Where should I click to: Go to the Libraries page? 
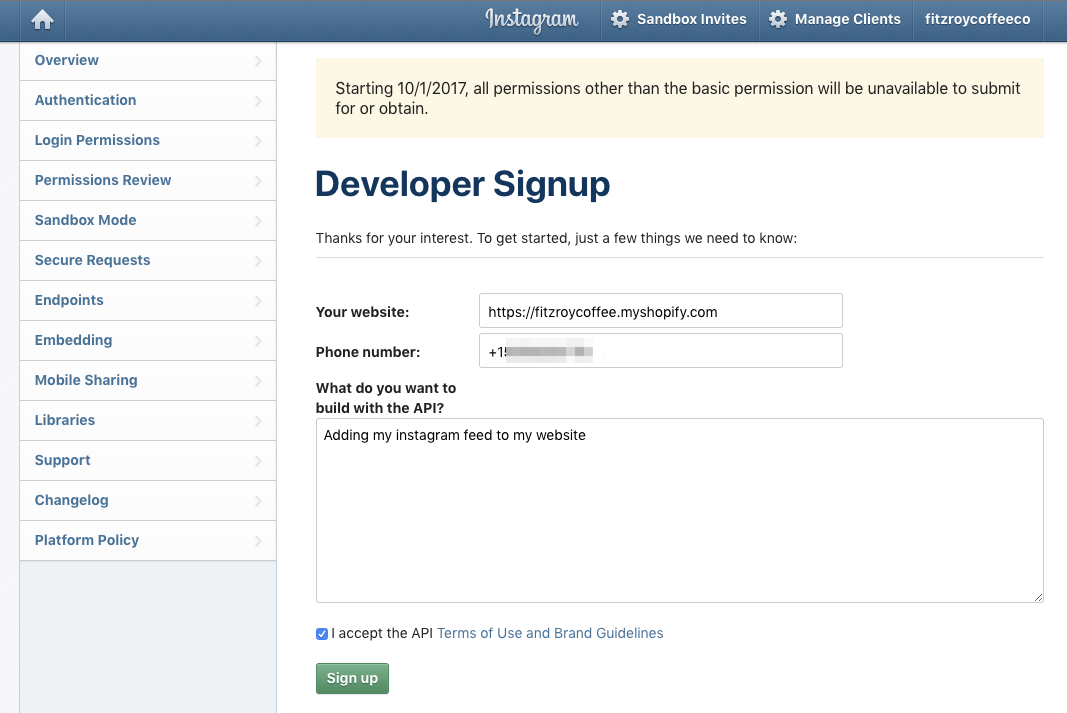coord(148,420)
